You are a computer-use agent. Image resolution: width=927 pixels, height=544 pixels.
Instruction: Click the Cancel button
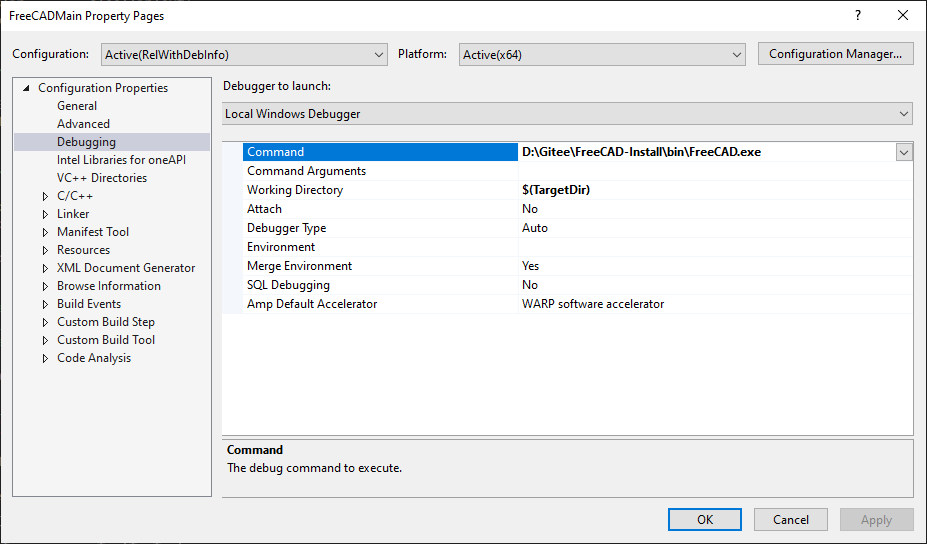tap(790, 519)
